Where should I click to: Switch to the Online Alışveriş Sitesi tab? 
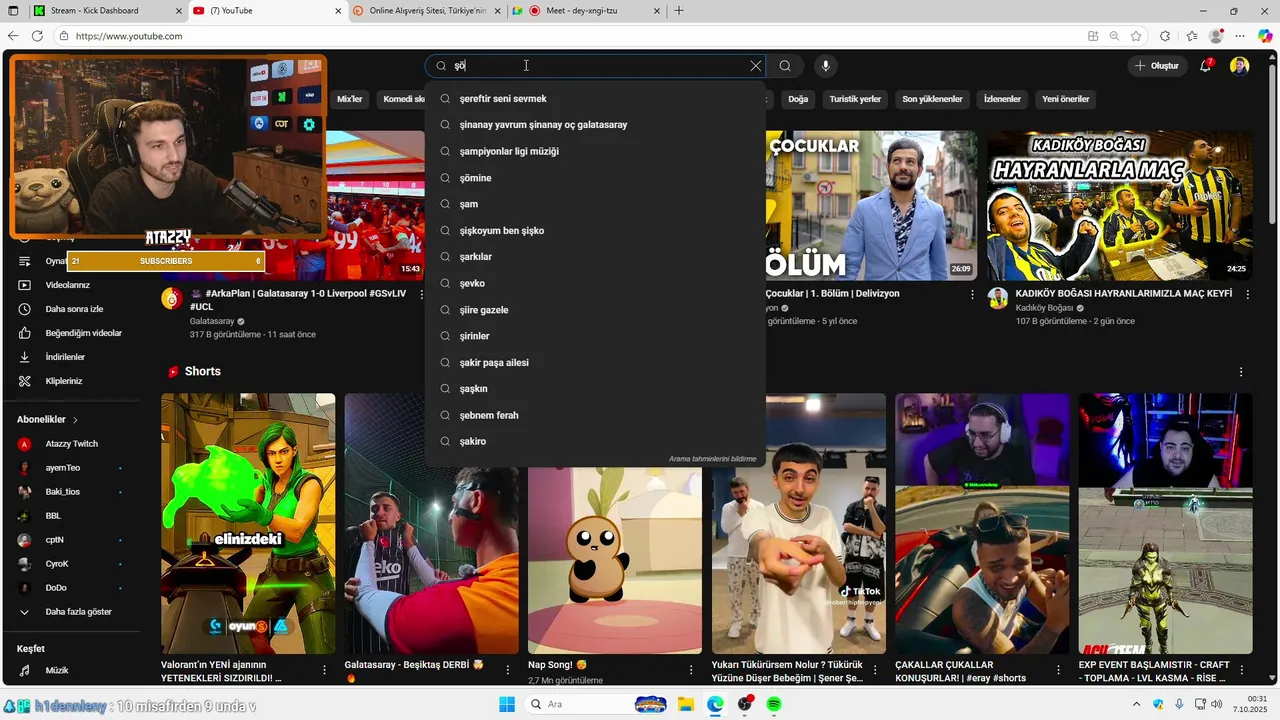pyautogui.click(x=426, y=11)
